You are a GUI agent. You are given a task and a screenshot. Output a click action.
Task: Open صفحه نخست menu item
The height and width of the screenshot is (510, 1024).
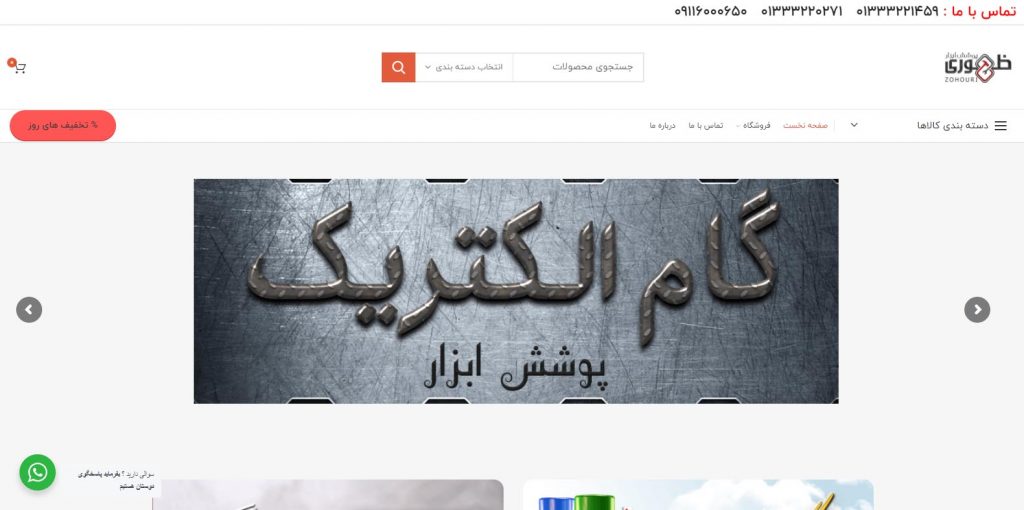click(805, 125)
